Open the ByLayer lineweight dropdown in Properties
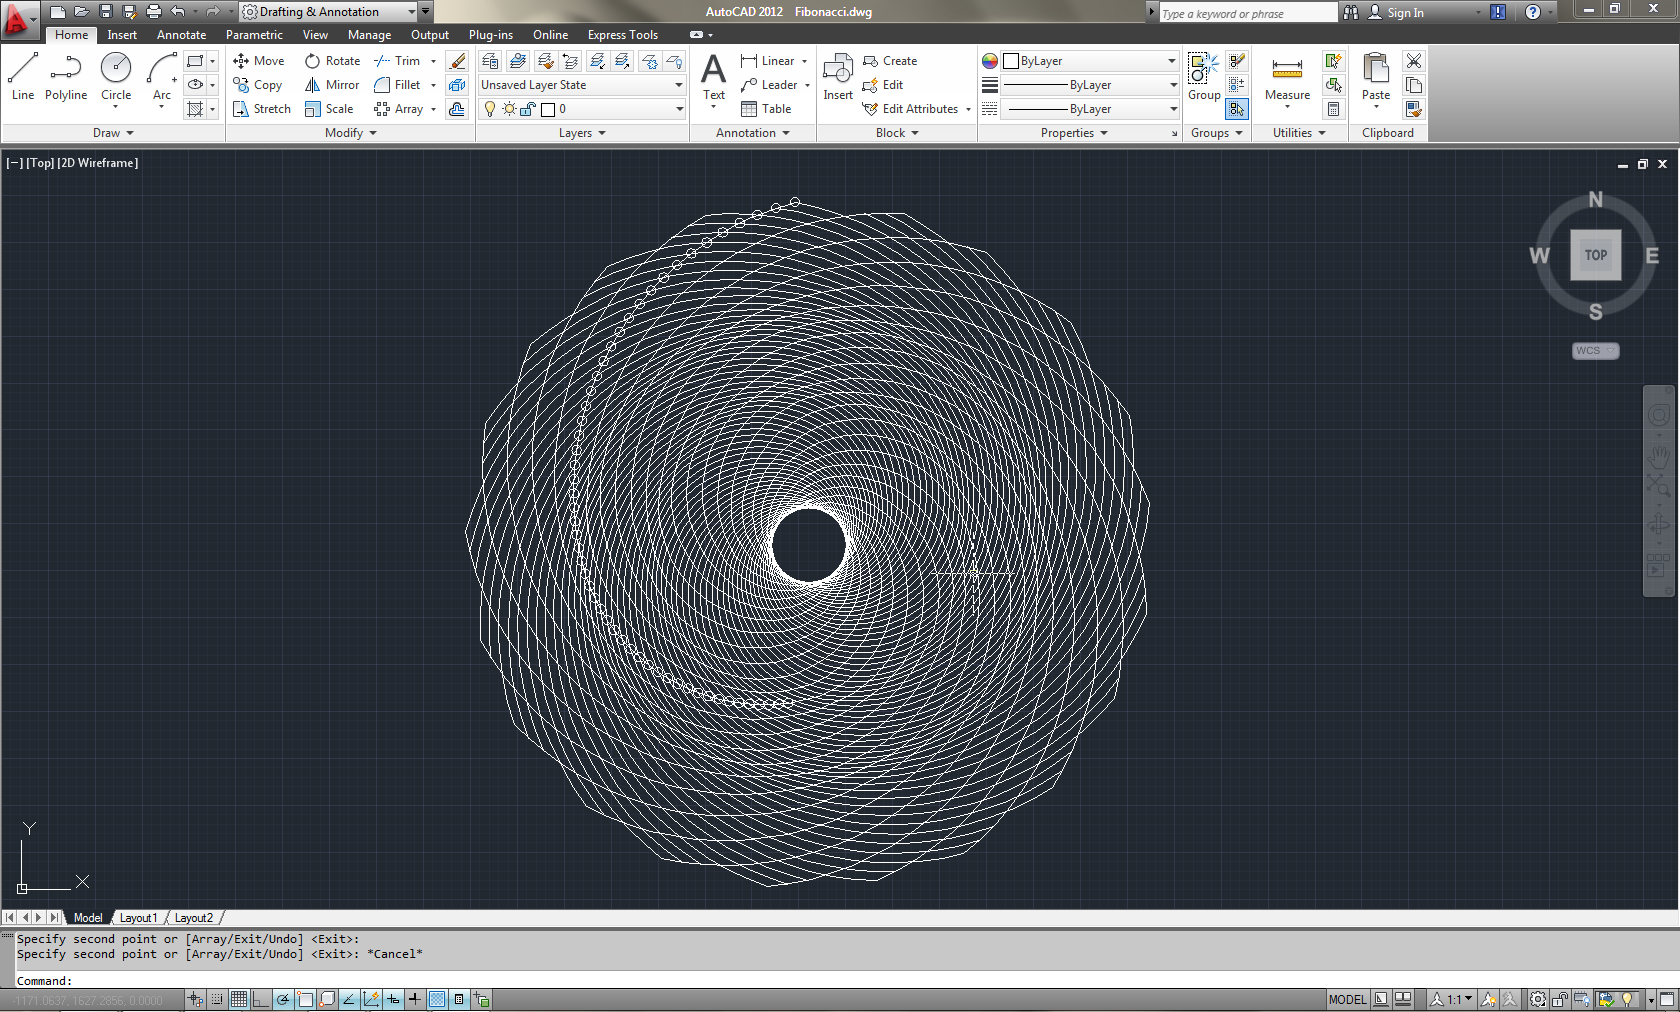The height and width of the screenshot is (1012, 1680). pyautogui.click(x=1091, y=85)
